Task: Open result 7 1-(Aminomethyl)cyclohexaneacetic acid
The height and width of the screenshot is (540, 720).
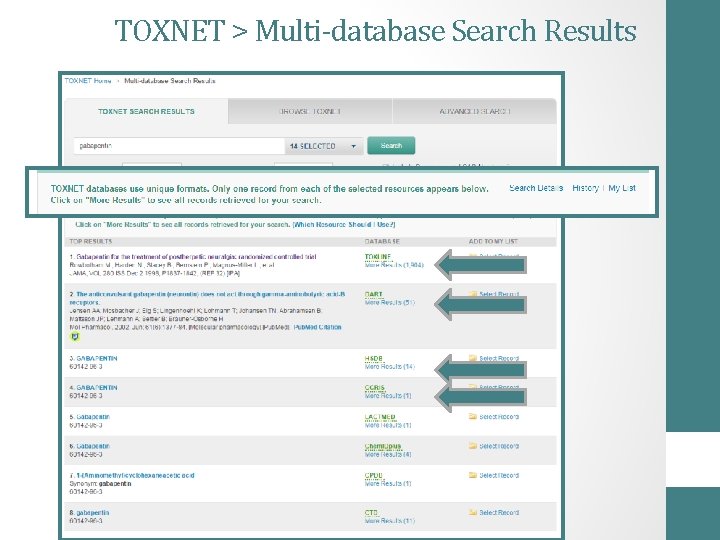Action: (x=135, y=476)
